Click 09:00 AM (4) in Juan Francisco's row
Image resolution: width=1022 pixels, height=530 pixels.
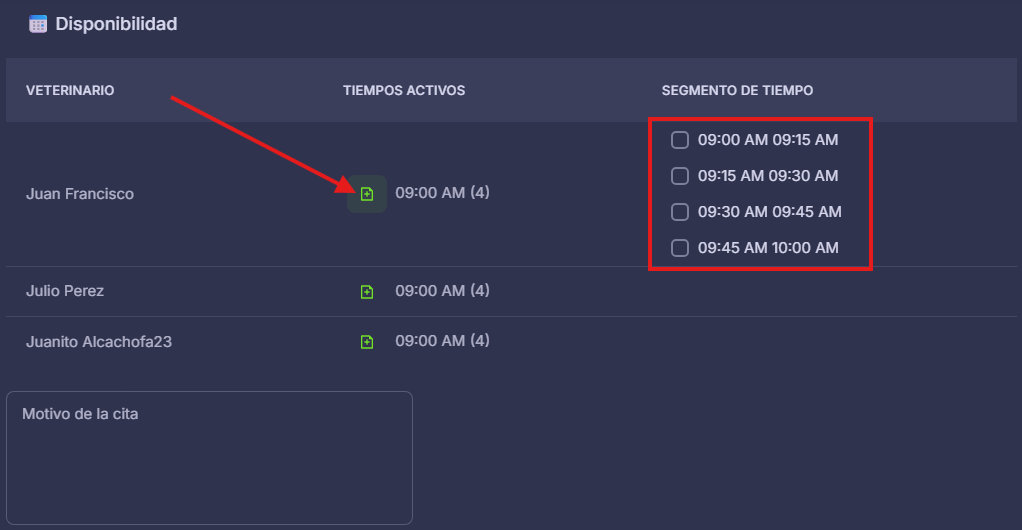(x=442, y=192)
